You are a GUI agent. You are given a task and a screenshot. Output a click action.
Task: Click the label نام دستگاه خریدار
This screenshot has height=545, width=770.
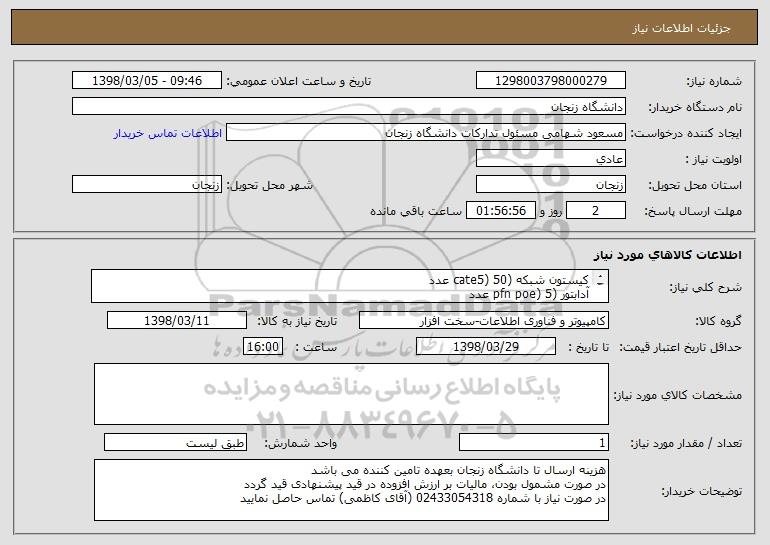tap(695, 107)
